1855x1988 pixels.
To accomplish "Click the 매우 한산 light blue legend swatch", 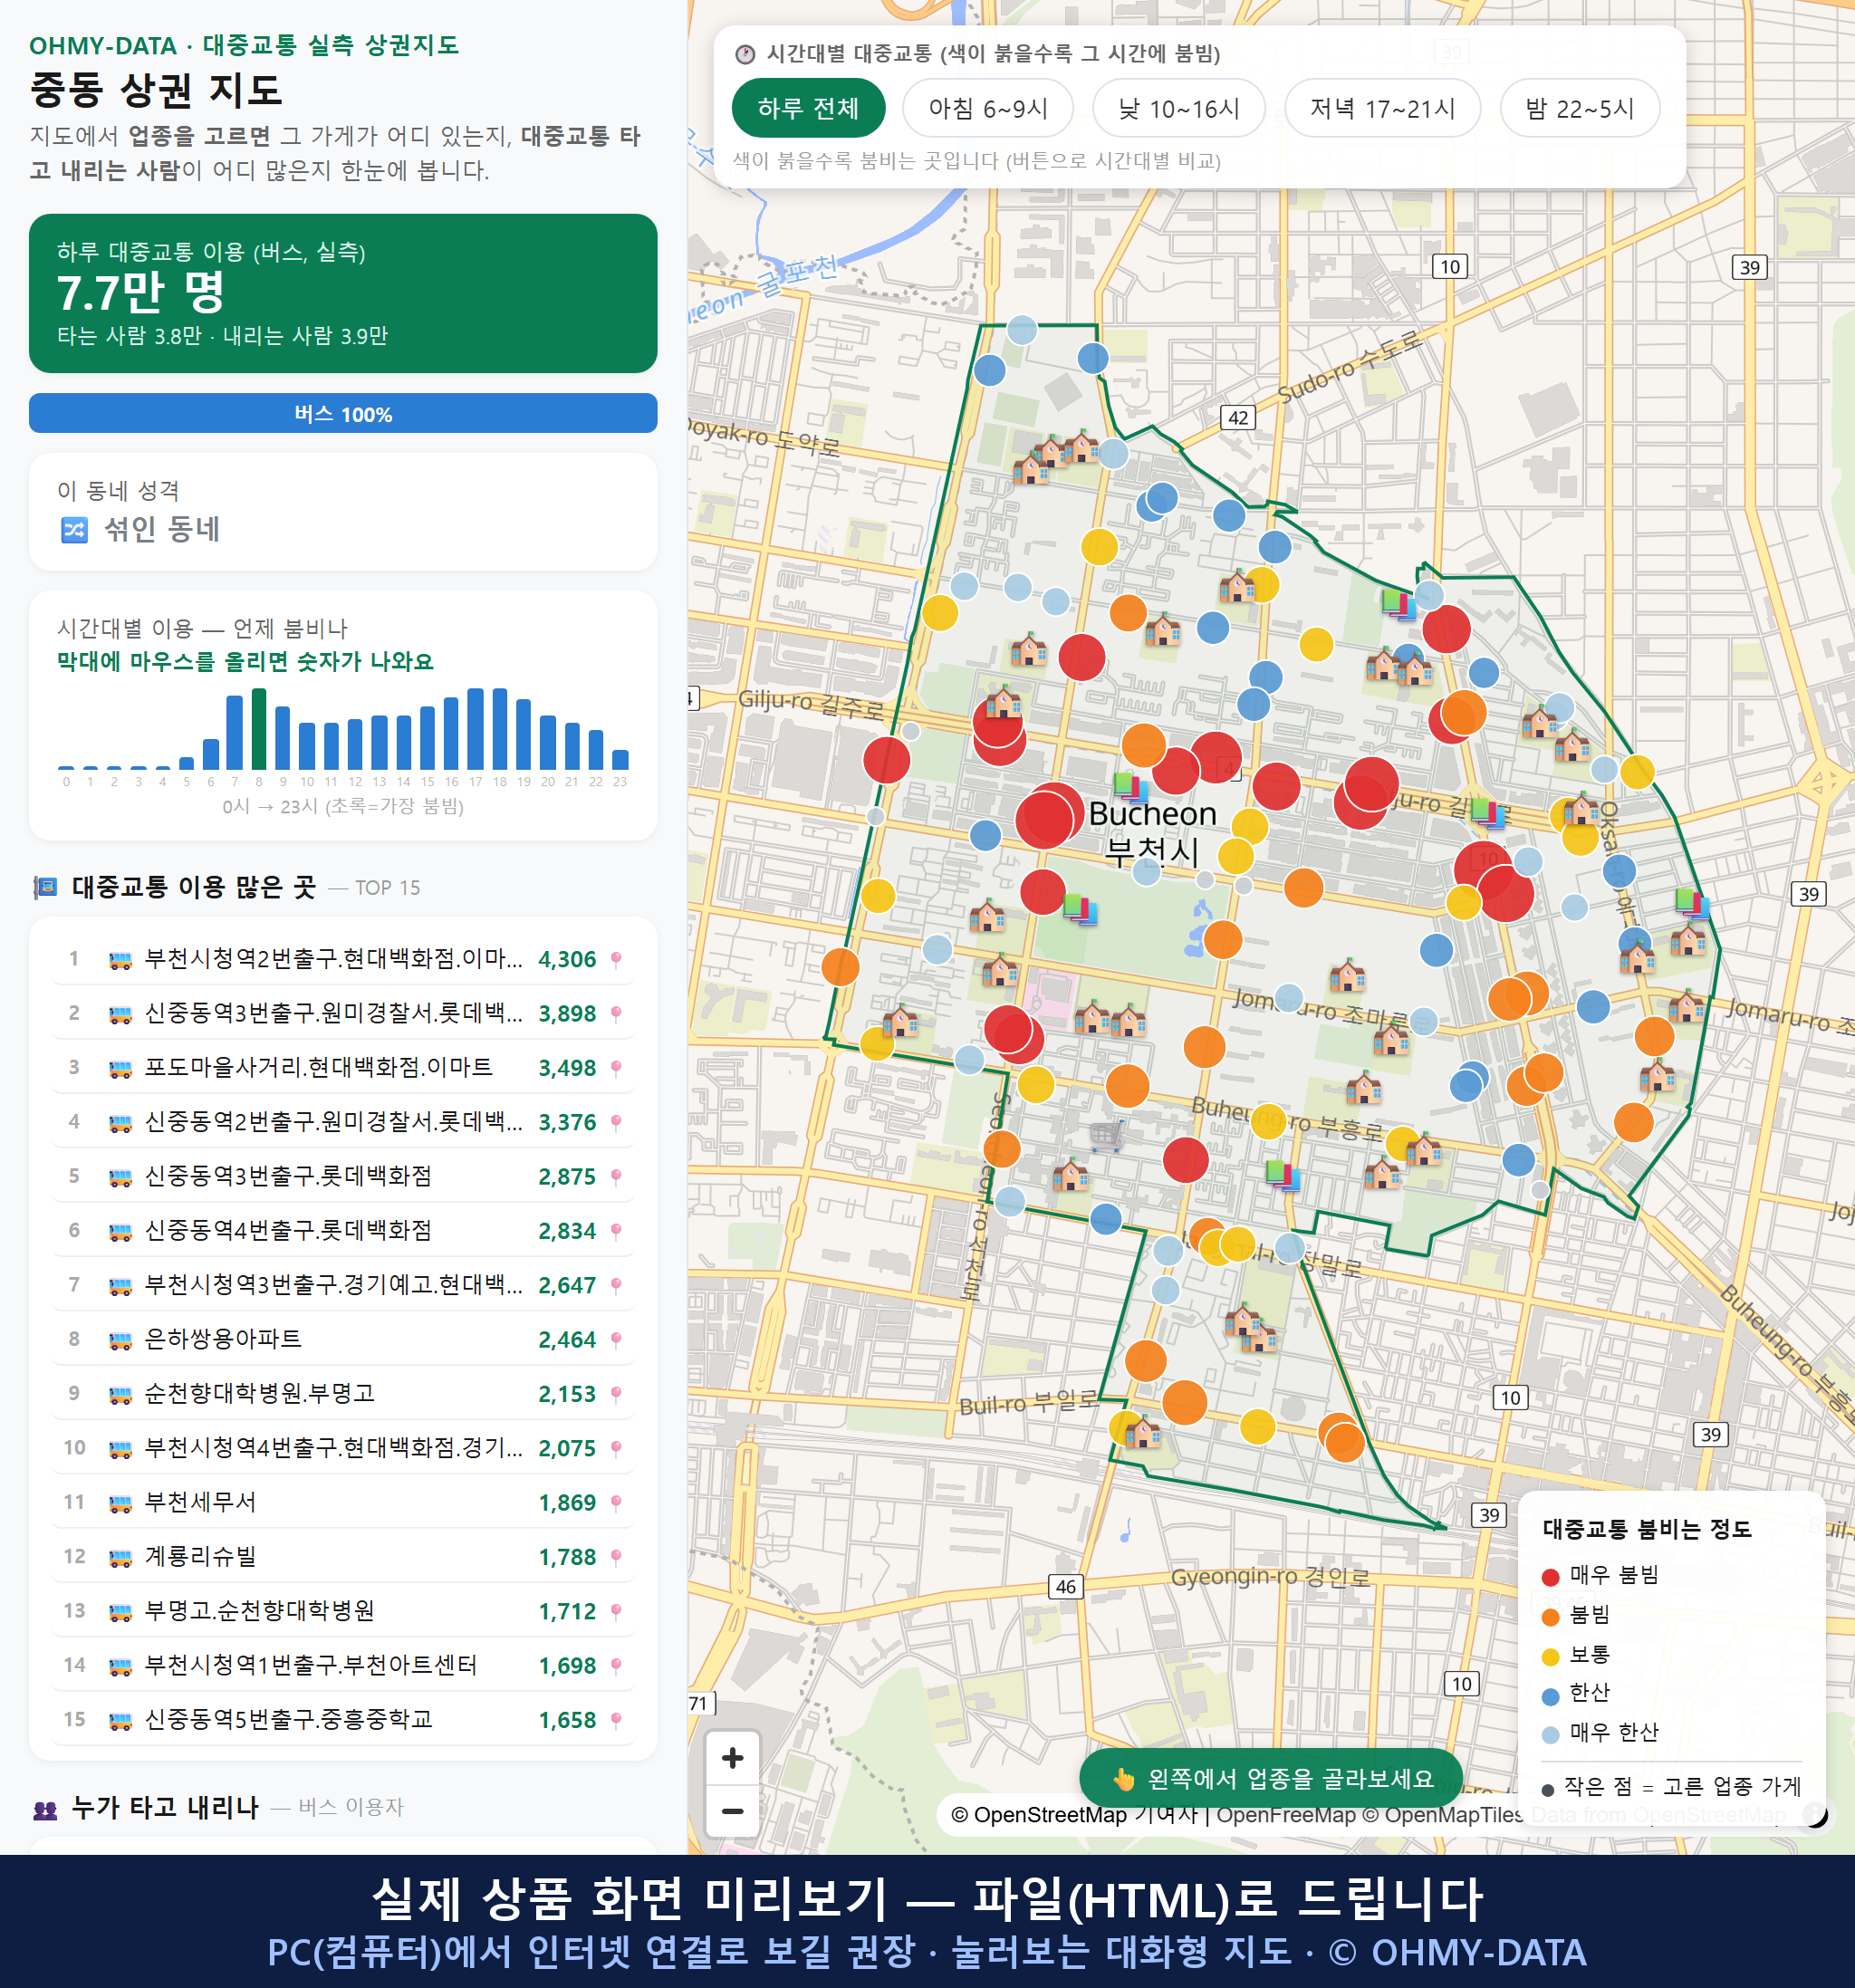I will coord(1551,1735).
